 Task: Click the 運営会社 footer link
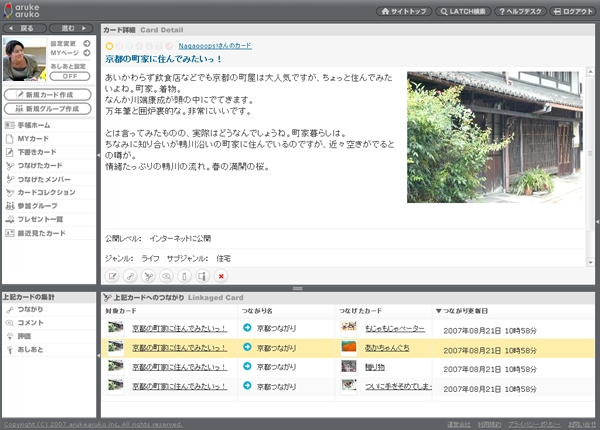[x=459, y=424]
